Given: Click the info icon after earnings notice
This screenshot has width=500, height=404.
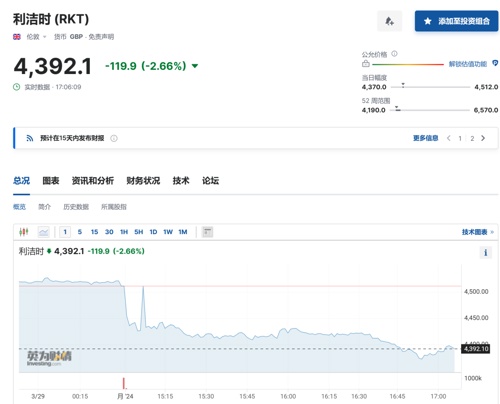Looking at the screenshot, I should coord(114,138).
